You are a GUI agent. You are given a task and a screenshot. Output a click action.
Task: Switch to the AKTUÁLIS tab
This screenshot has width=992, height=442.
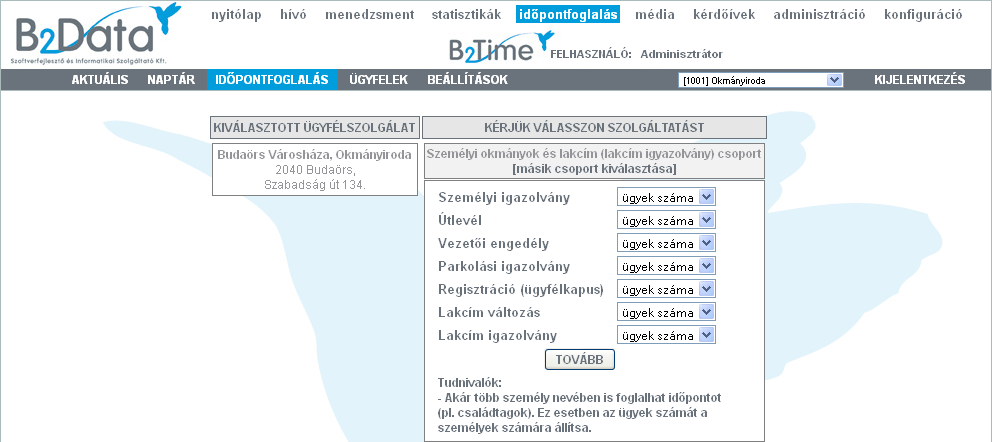pyautogui.click(x=100, y=80)
